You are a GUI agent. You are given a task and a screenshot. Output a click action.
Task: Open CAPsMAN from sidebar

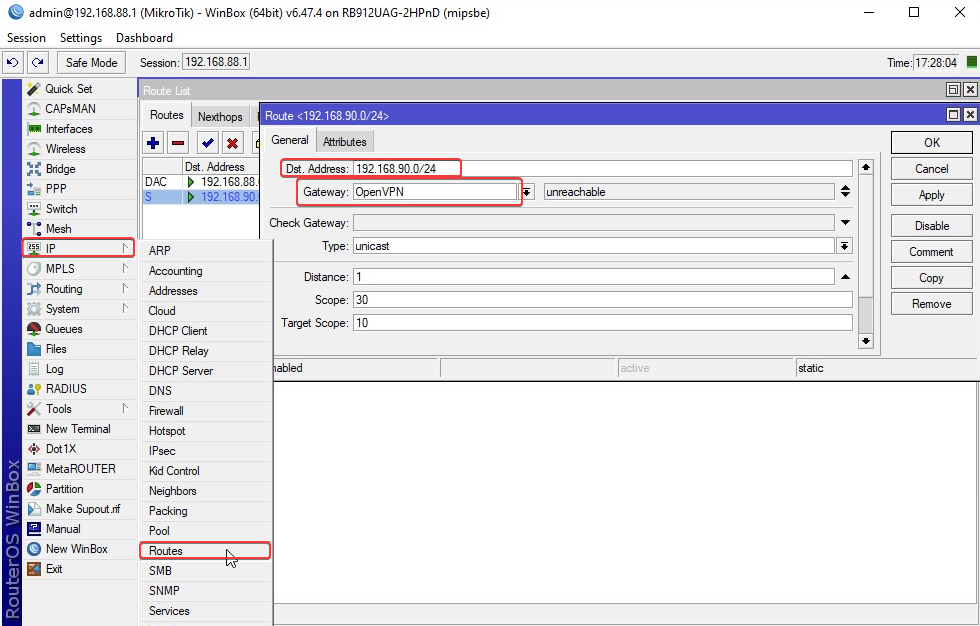(x=79, y=109)
